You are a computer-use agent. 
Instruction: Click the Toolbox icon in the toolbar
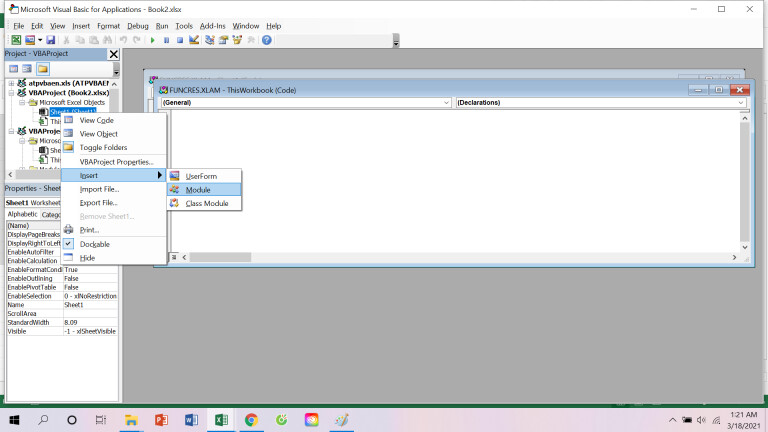251,40
